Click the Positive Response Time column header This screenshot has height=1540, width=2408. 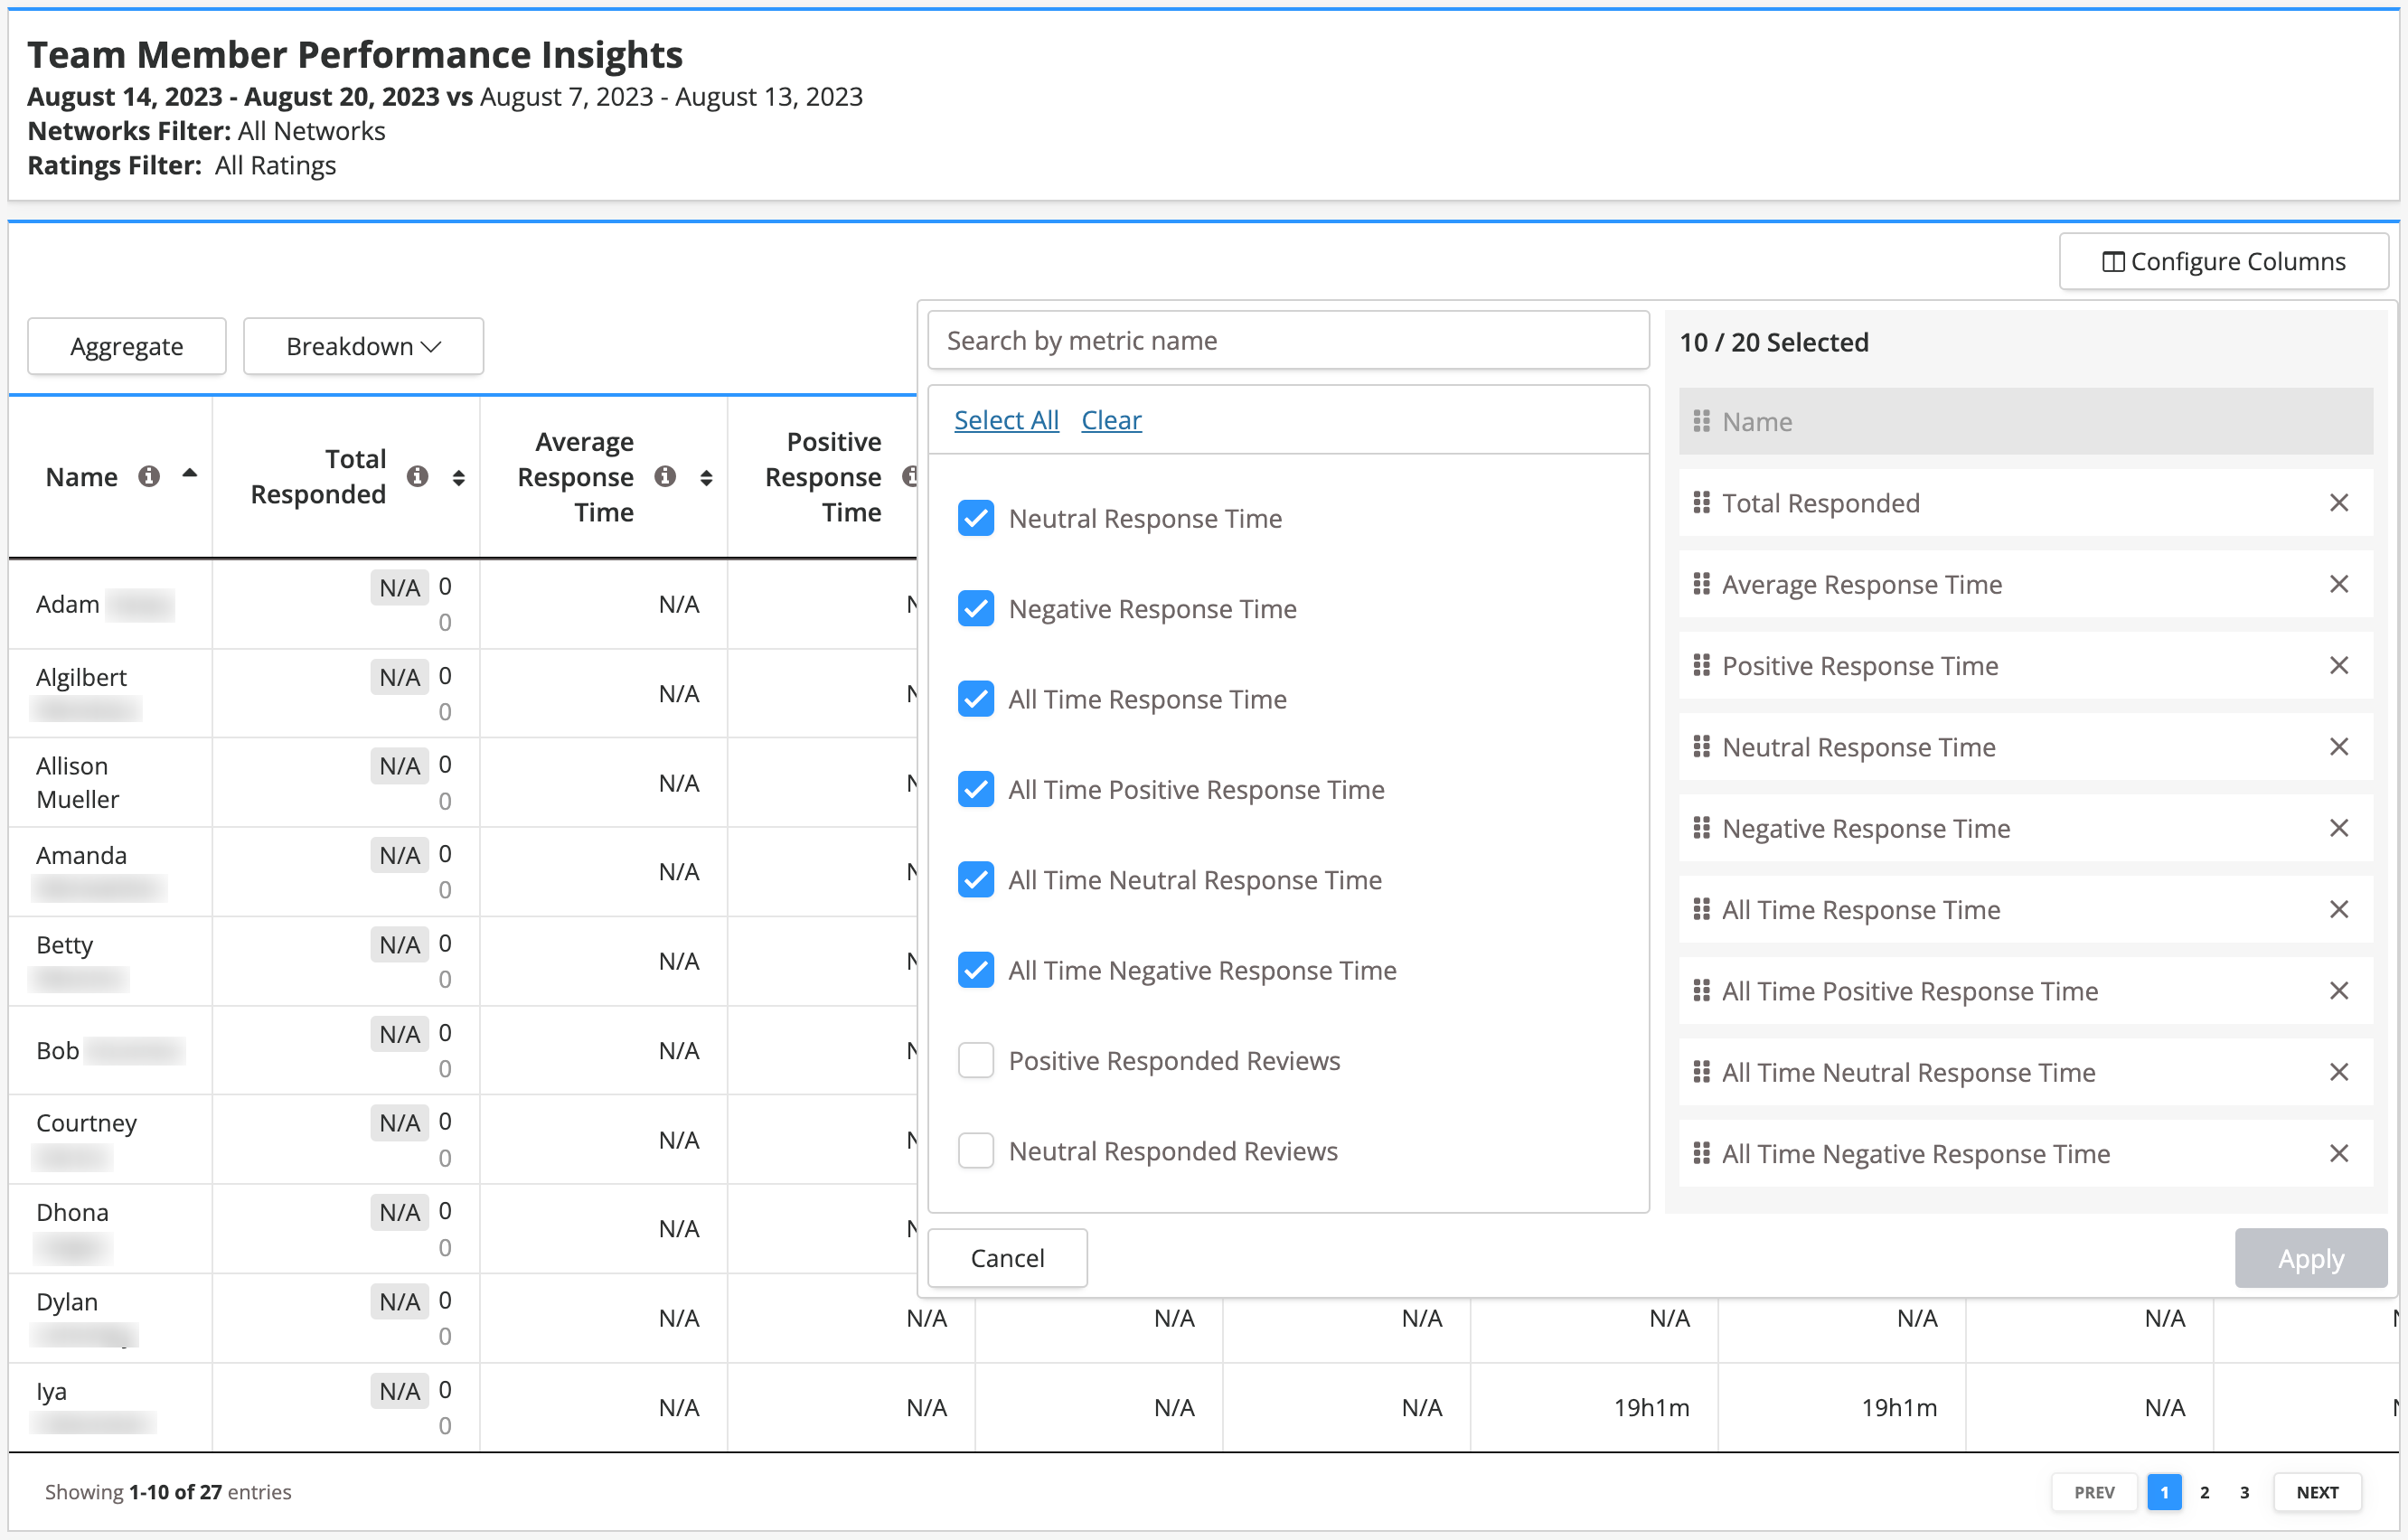coord(823,477)
